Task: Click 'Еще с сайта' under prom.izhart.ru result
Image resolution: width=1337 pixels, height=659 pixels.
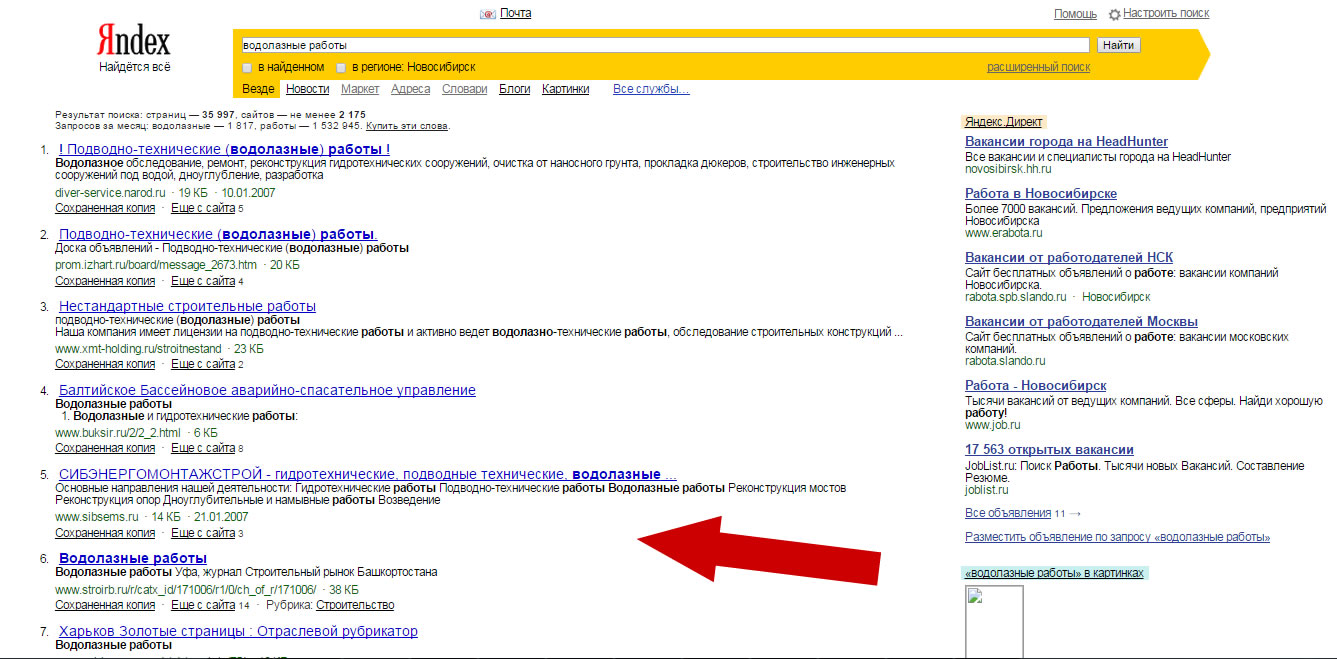Action: 203,281
